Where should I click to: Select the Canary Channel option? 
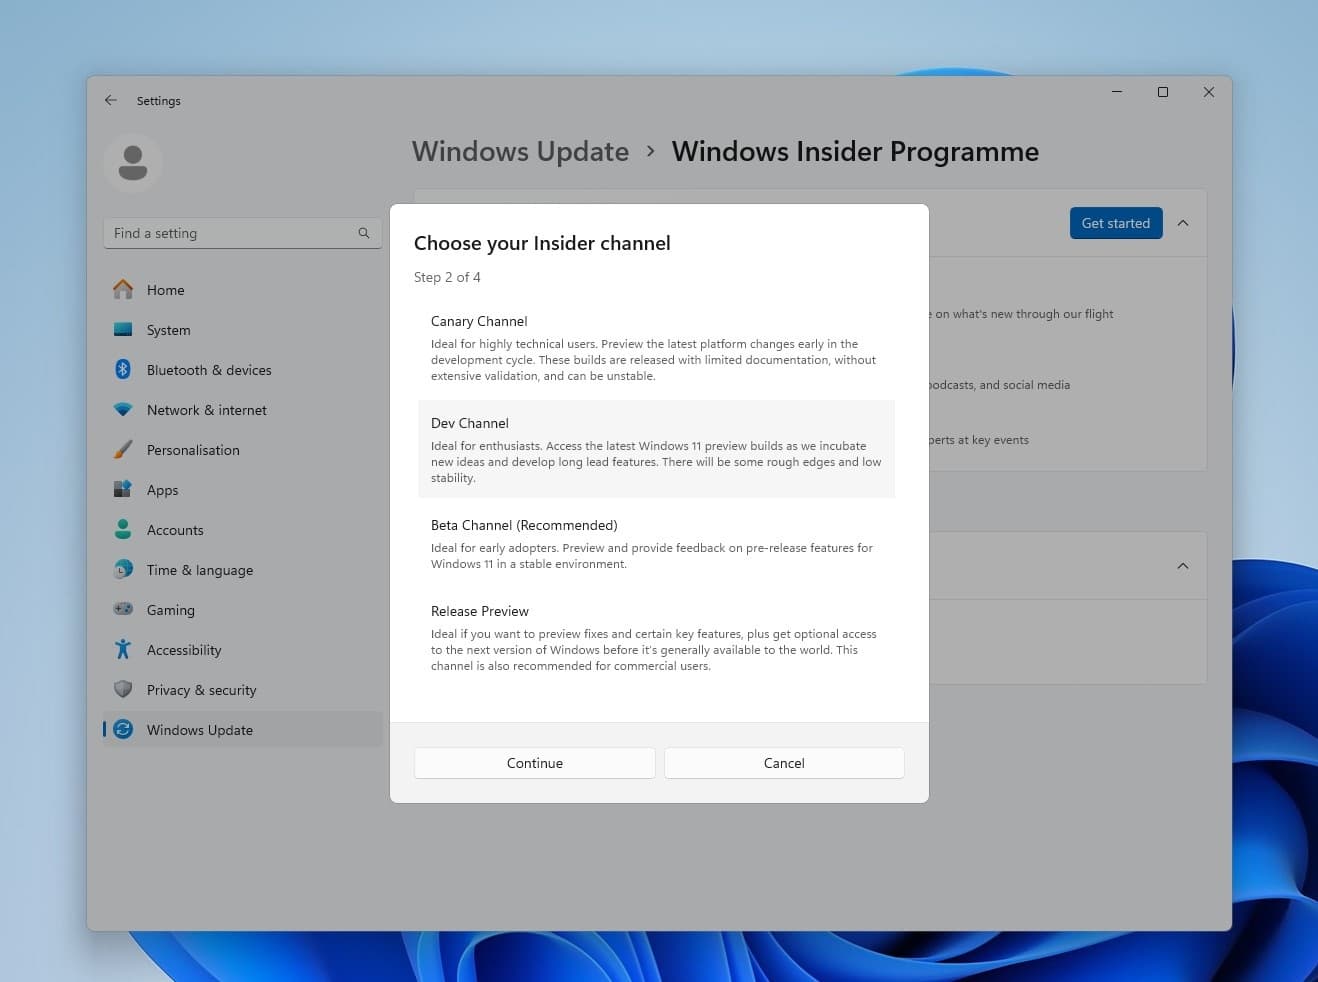pos(656,348)
